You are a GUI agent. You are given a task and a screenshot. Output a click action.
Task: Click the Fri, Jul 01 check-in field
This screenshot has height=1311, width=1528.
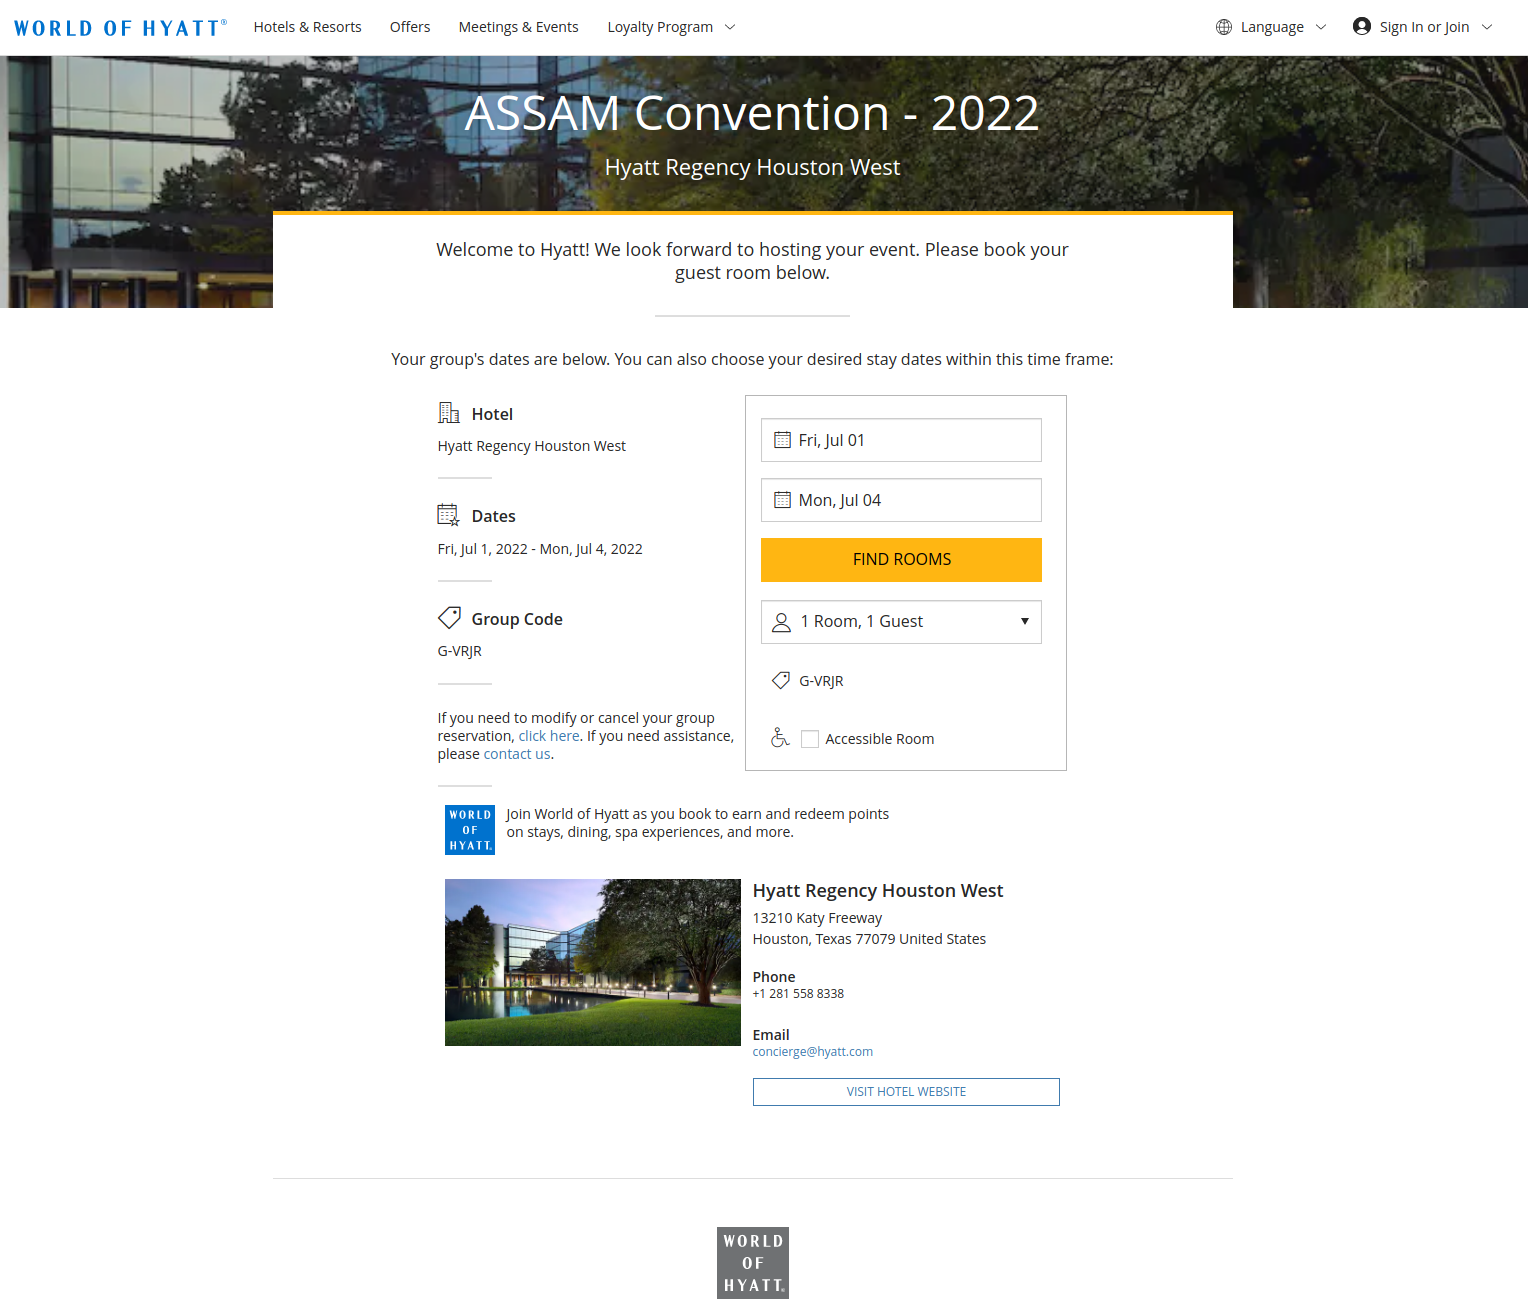(x=901, y=440)
